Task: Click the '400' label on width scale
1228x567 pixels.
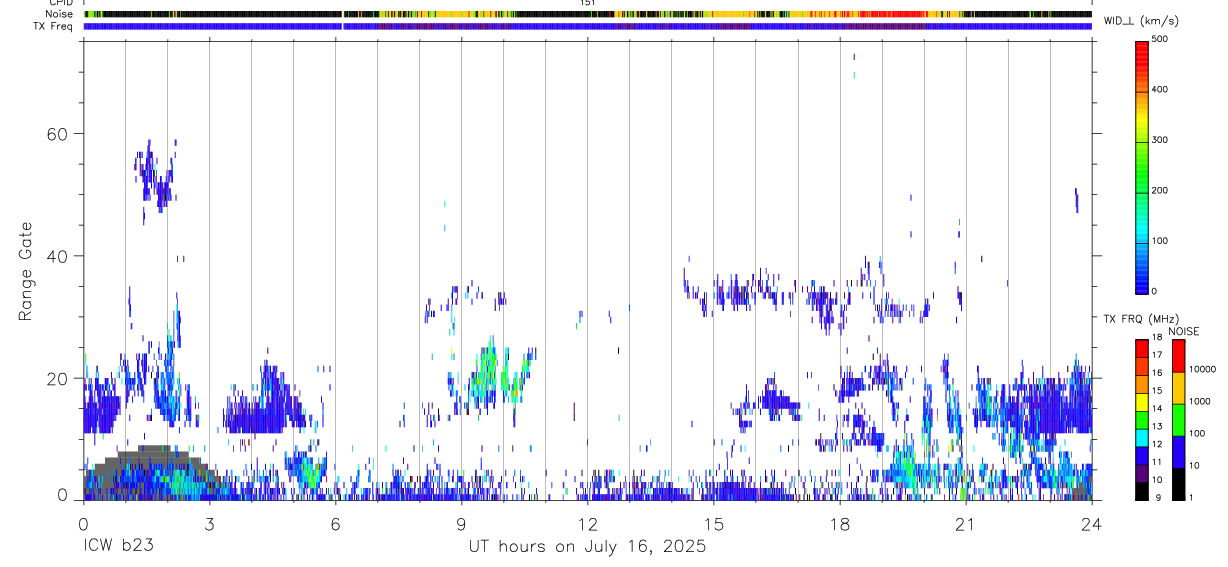Action: tap(1160, 90)
